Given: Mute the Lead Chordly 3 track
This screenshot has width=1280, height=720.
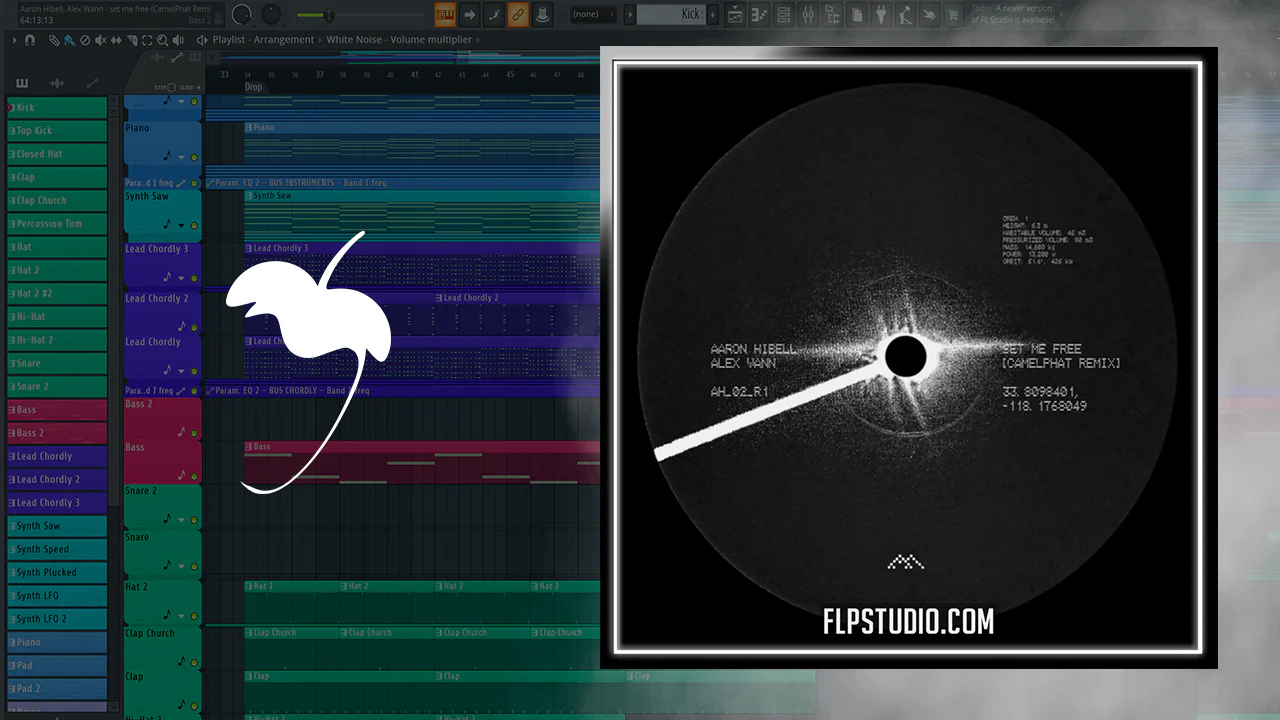Looking at the screenshot, I should tap(194, 277).
